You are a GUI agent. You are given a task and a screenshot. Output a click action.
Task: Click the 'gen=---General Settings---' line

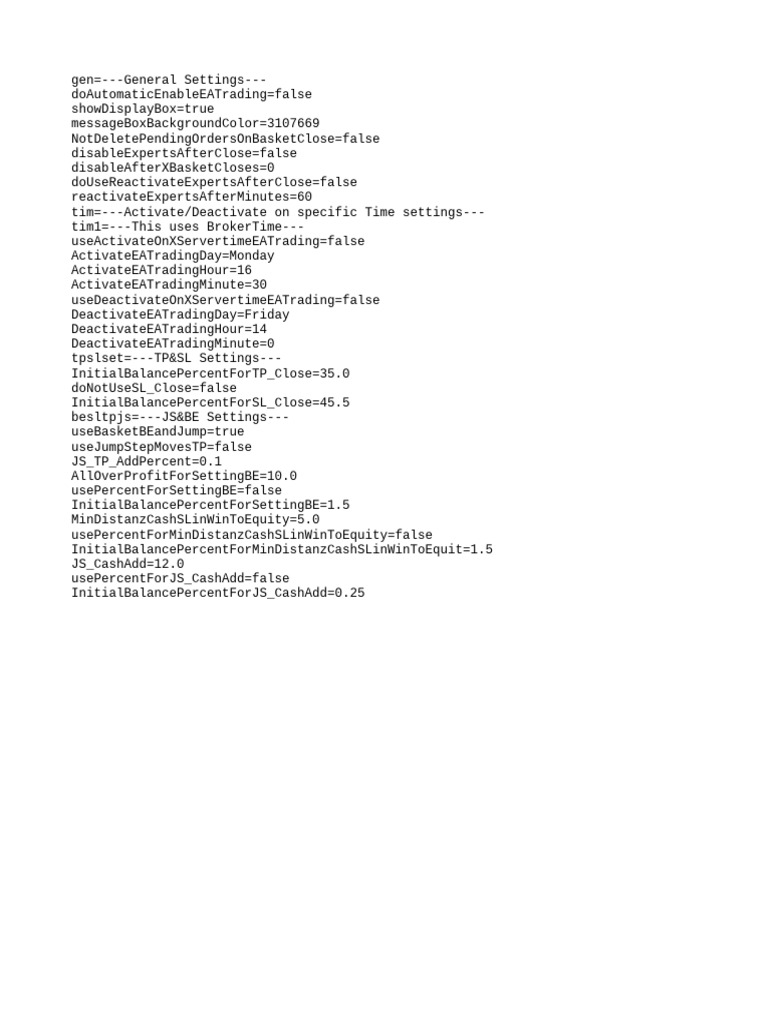[168, 80]
